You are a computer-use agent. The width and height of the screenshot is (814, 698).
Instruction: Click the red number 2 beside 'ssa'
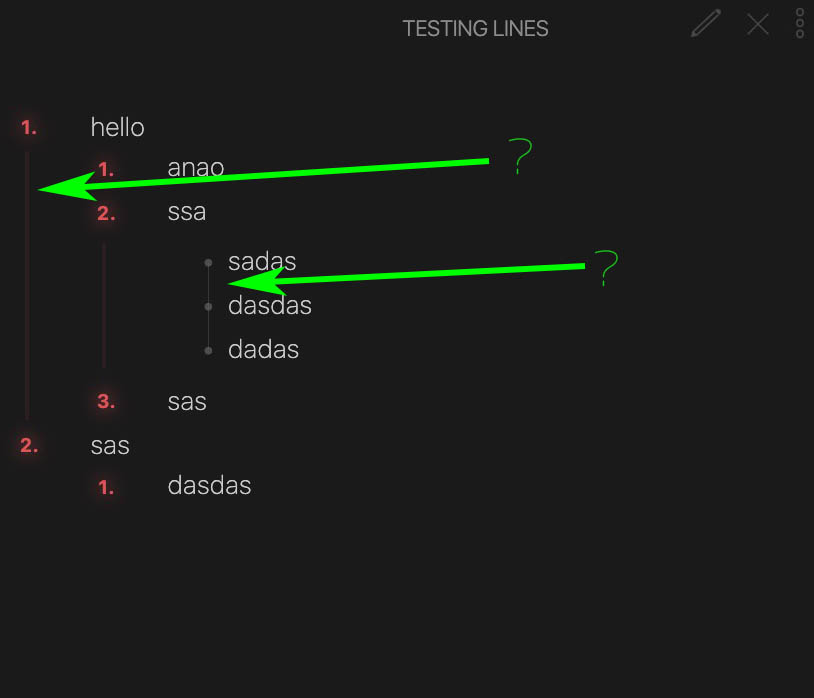coord(106,213)
